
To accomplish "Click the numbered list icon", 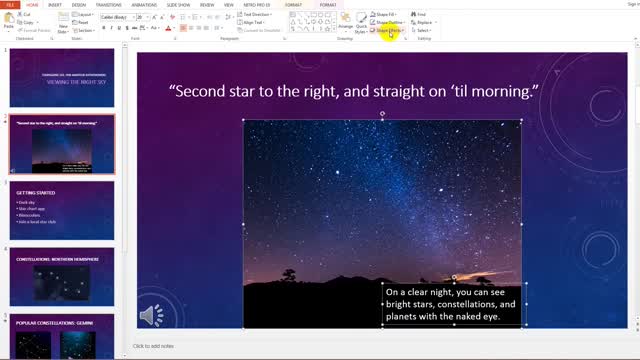I will [196, 17].
